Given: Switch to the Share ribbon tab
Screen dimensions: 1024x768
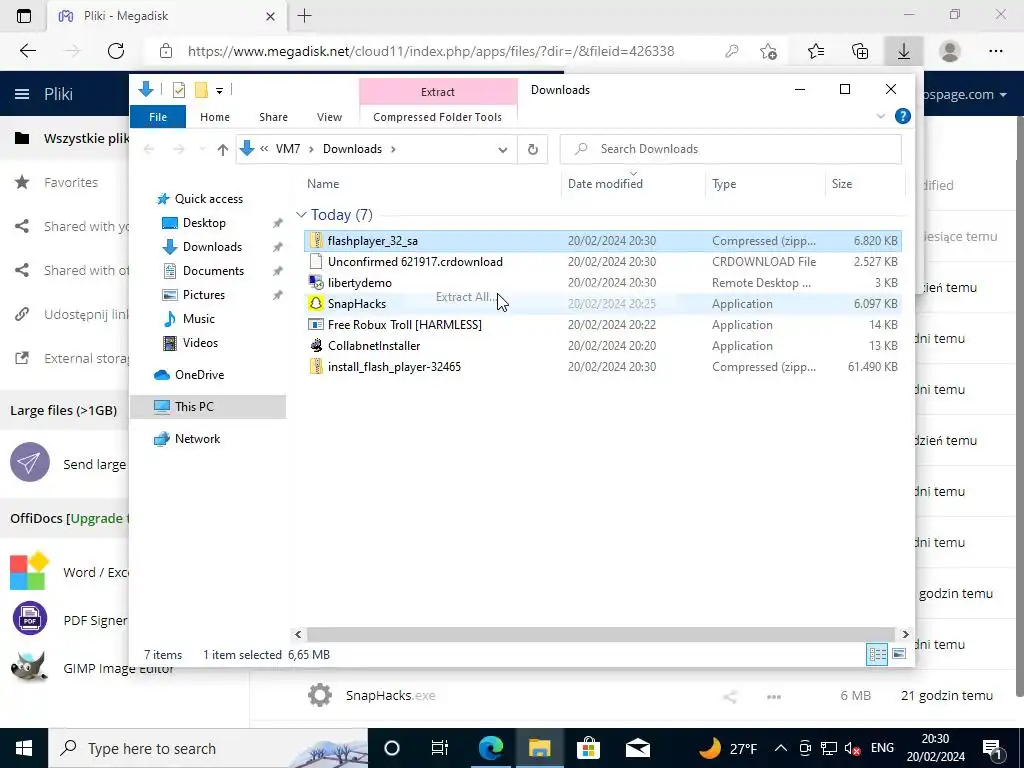Looking at the screenshot, I should pyautogui.click(x=273, y=117).
